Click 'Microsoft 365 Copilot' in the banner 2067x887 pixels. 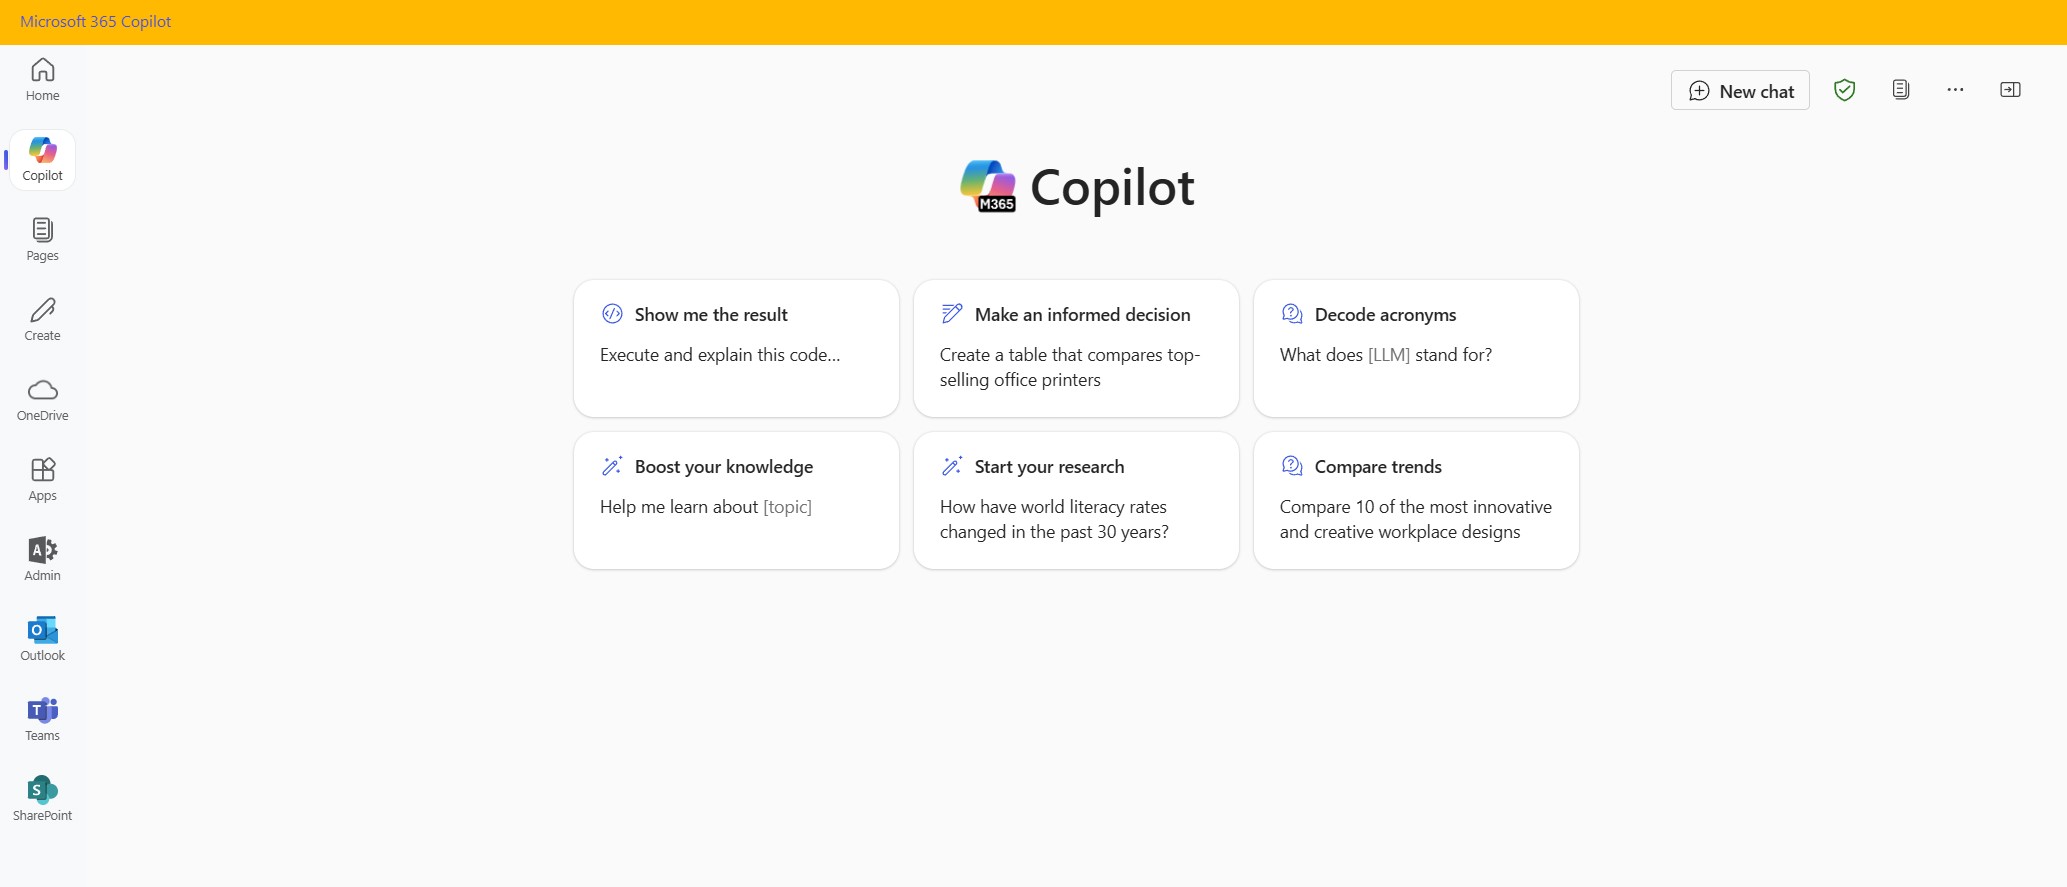pyautogui.click(x=95, y=21)
